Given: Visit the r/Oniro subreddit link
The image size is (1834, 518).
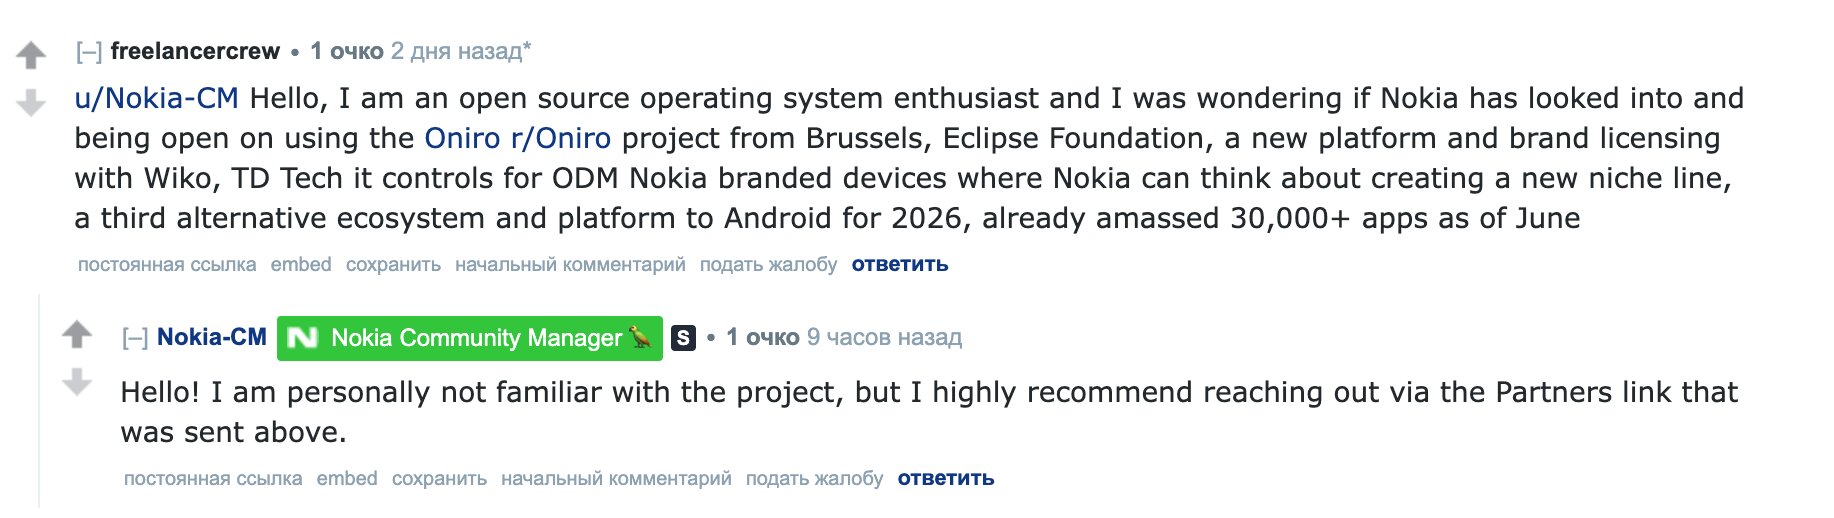Looking at the screenshot, I should 561,138.
